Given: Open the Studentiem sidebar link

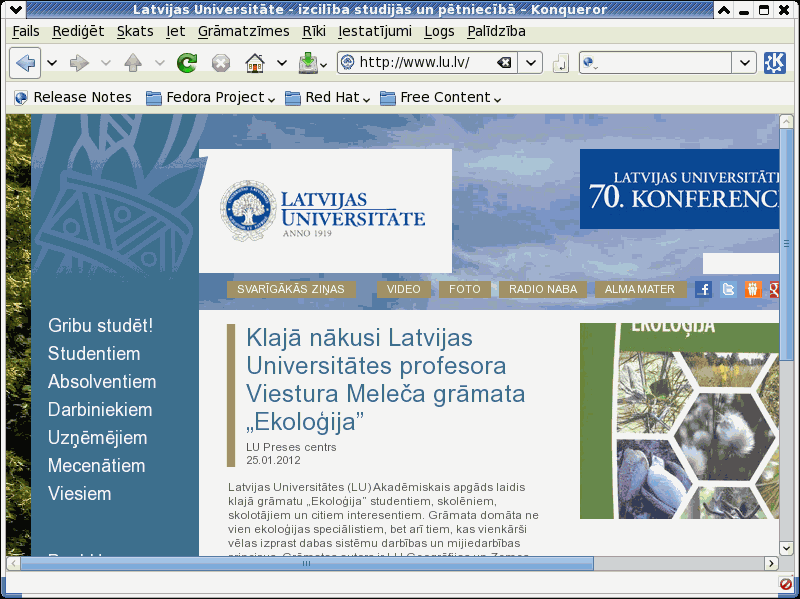Looking at the screenshot, I should pyautogui.click(x=94, y=354).
